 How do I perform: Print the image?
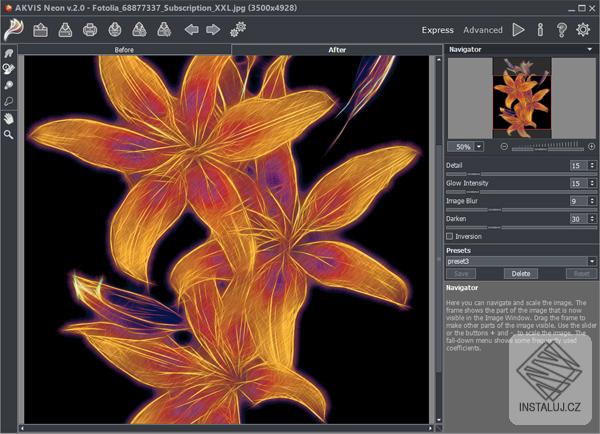(90, 30)
